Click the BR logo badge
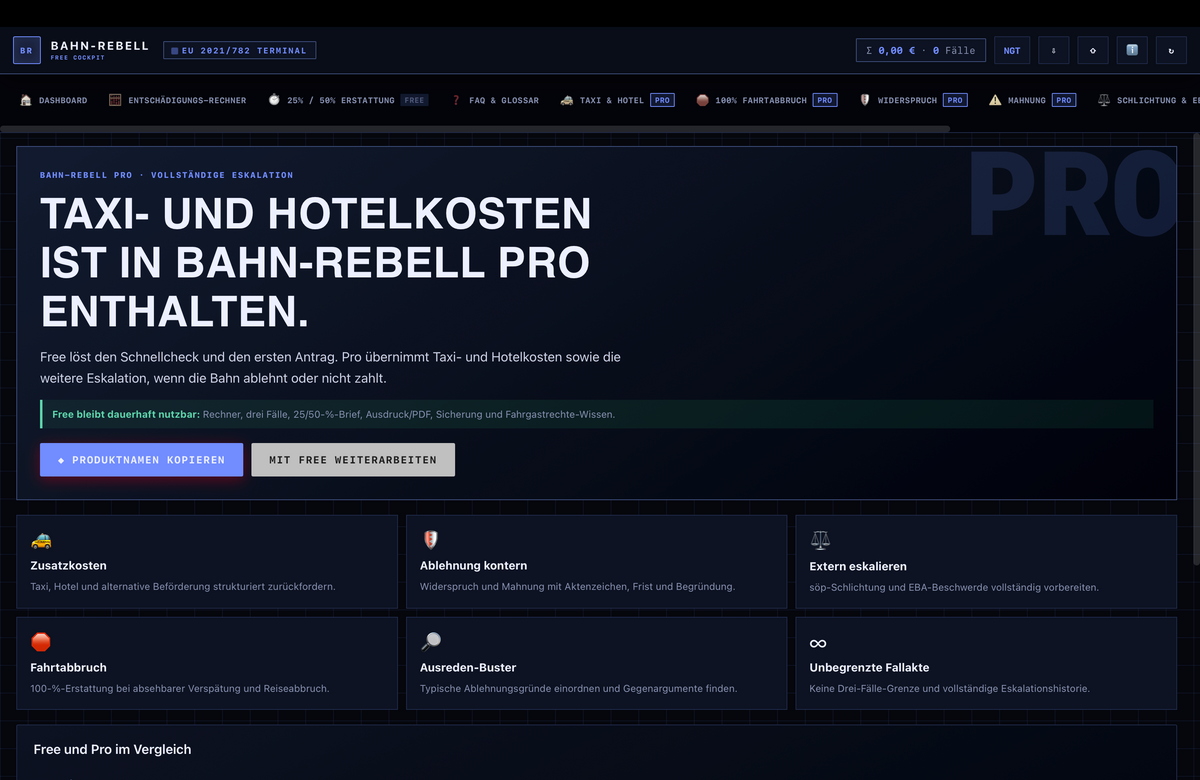 tap(27, 50)
